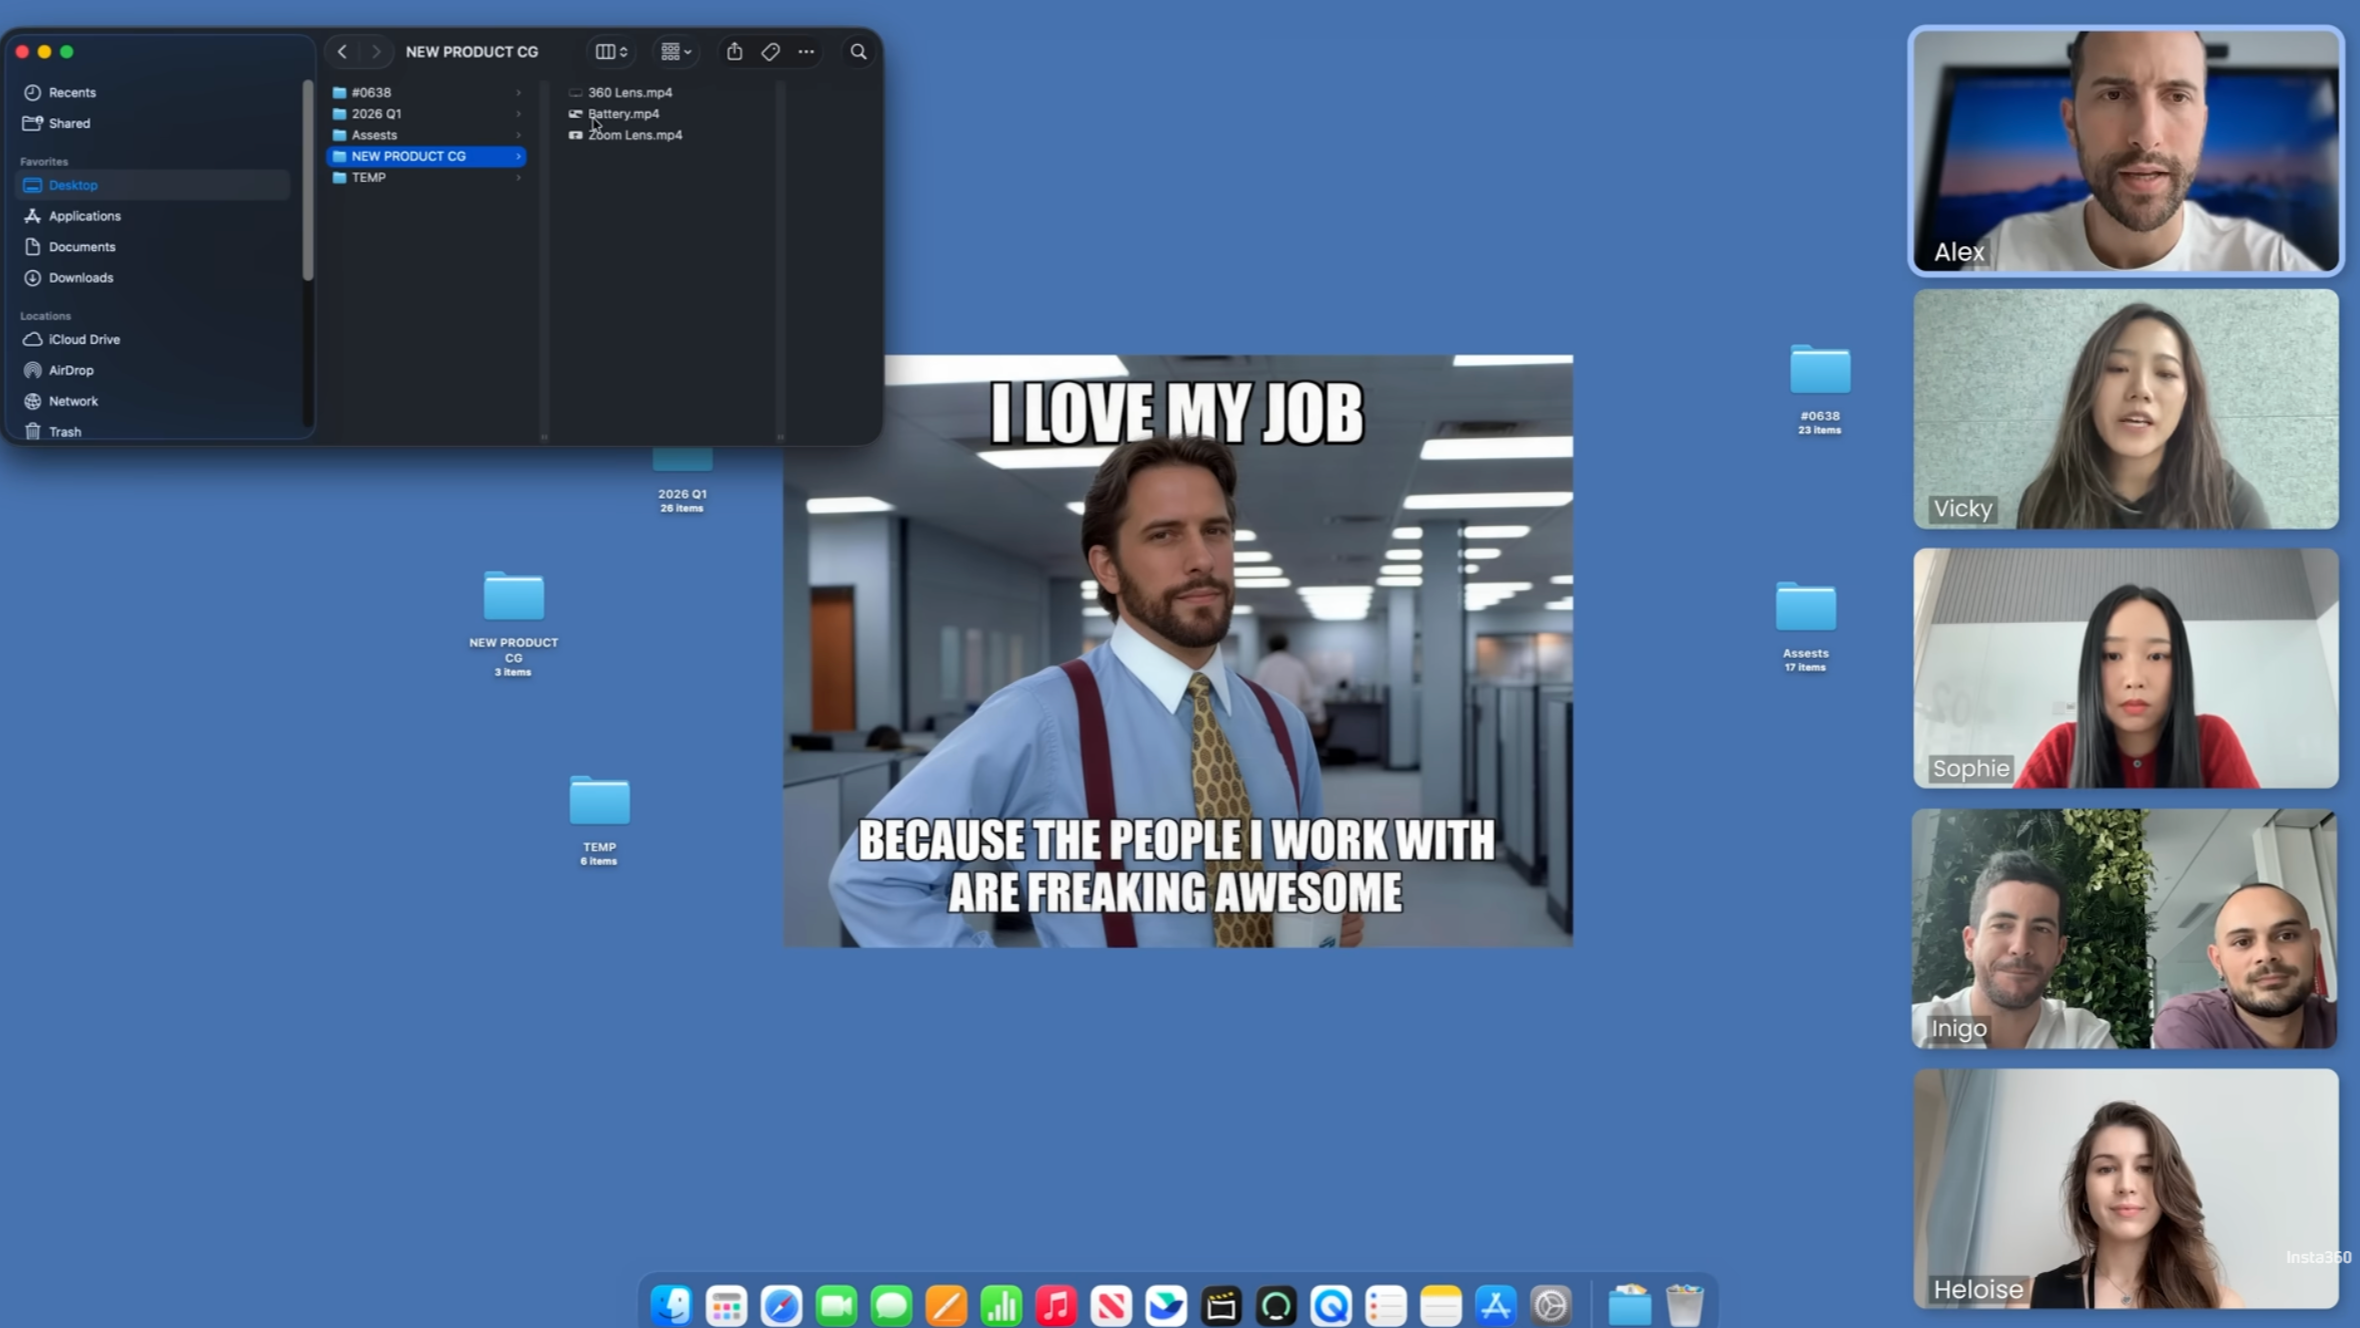Viewport: 2360px width, 1328px height.
Task: Open the black clapperboard app in the Dock
Action: coord(1221,1306)
